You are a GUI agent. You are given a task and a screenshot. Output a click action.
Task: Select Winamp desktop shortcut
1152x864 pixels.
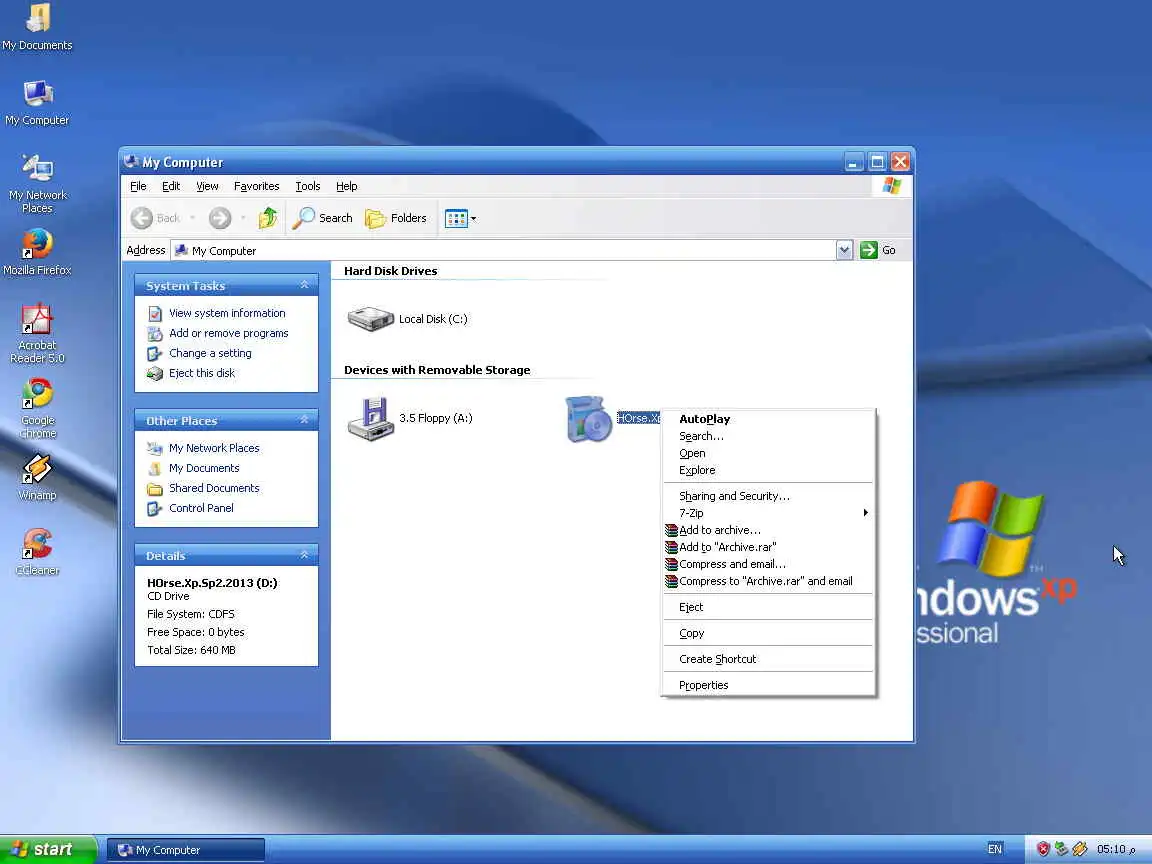(x=37, y=478)
